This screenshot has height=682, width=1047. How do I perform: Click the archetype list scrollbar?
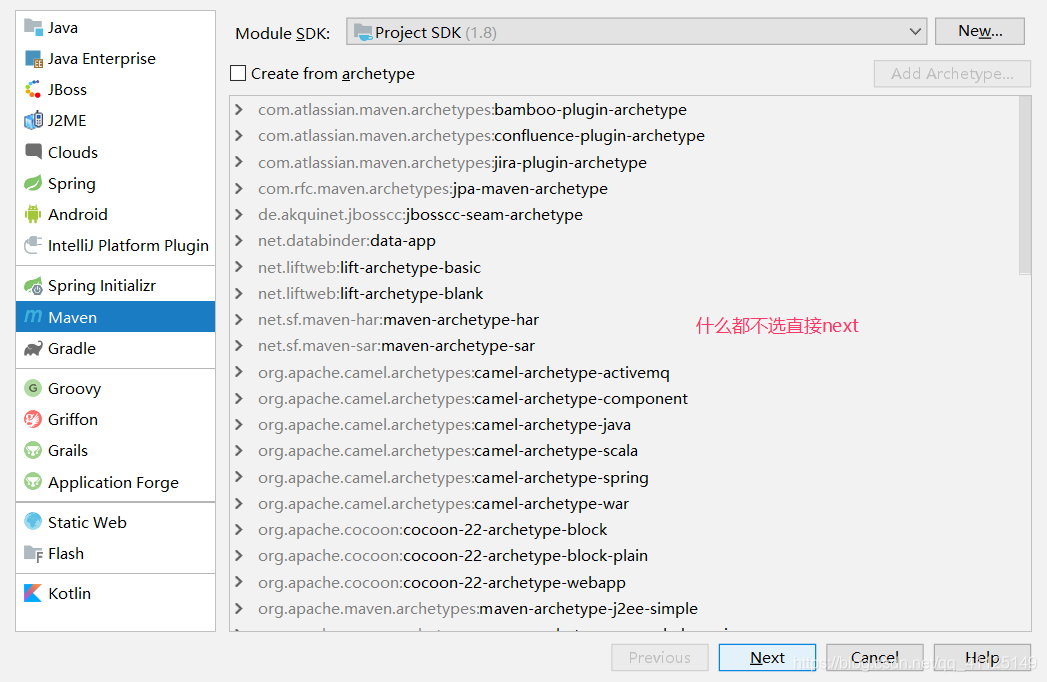[x=1025, y=186]
